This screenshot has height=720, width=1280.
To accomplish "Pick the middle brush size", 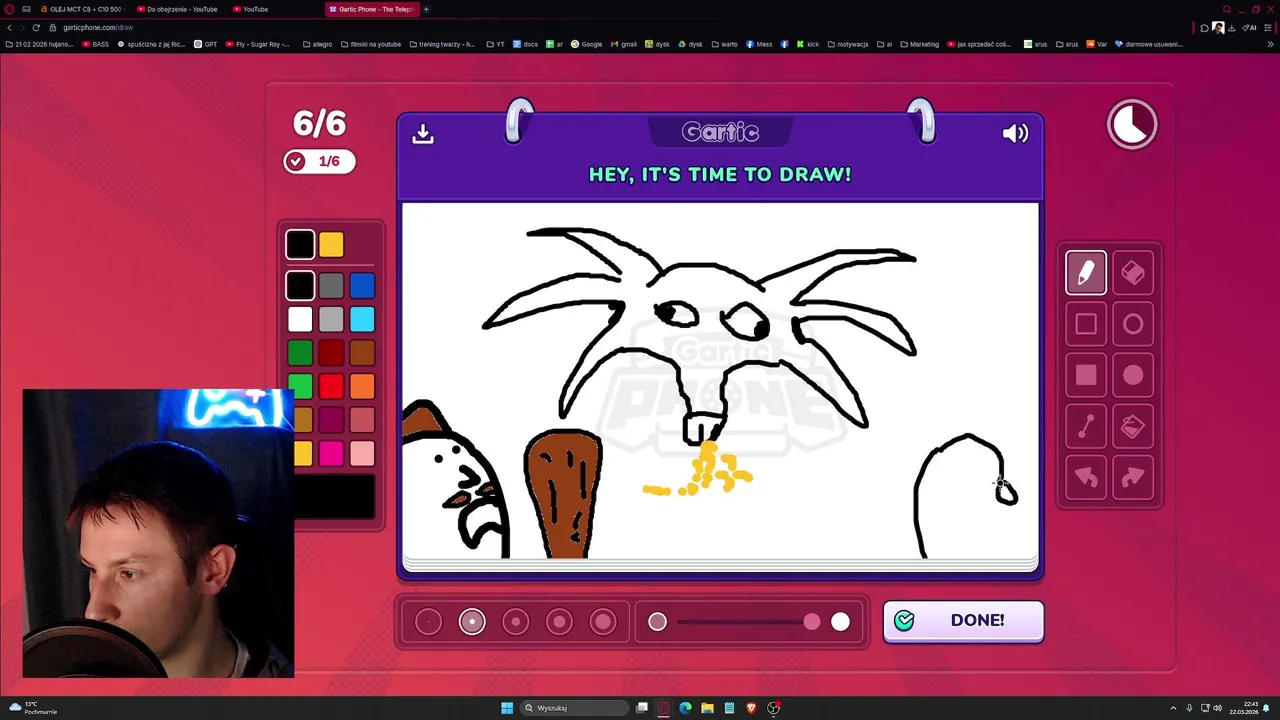I will click(515, 622).
